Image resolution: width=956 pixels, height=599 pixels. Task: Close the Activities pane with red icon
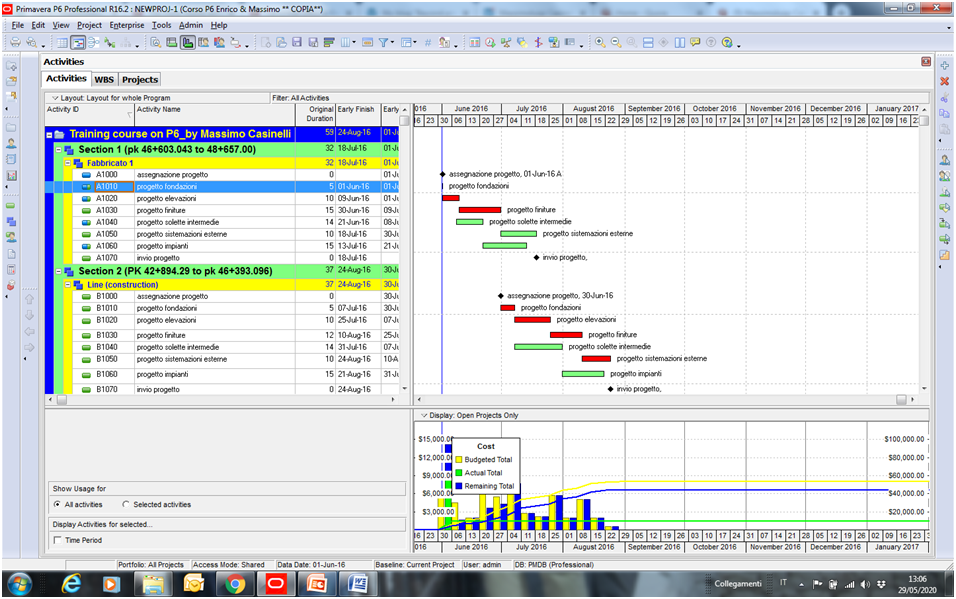pos(926,62)
